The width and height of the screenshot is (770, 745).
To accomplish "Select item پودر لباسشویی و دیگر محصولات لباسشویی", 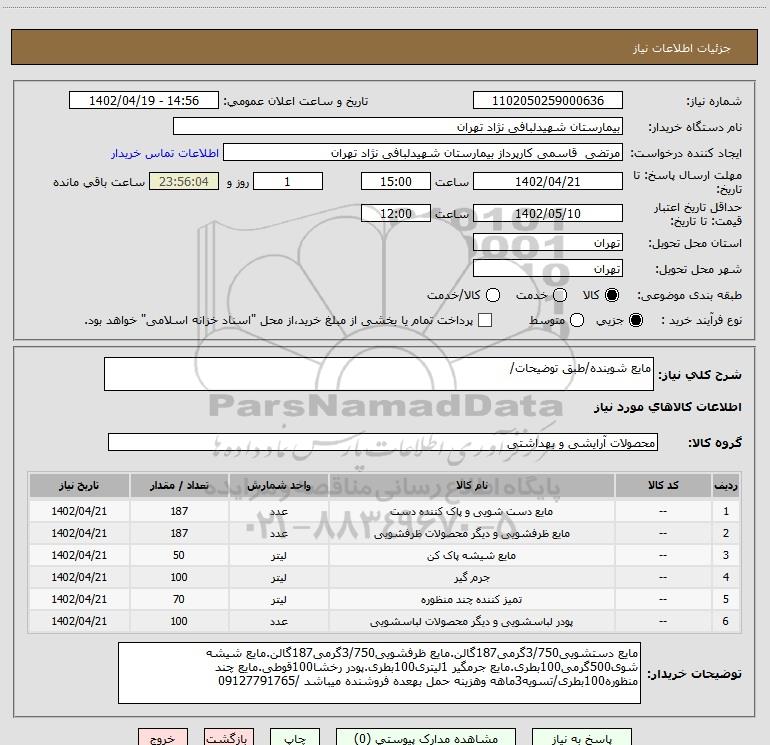I will click(x=471, y=622).
